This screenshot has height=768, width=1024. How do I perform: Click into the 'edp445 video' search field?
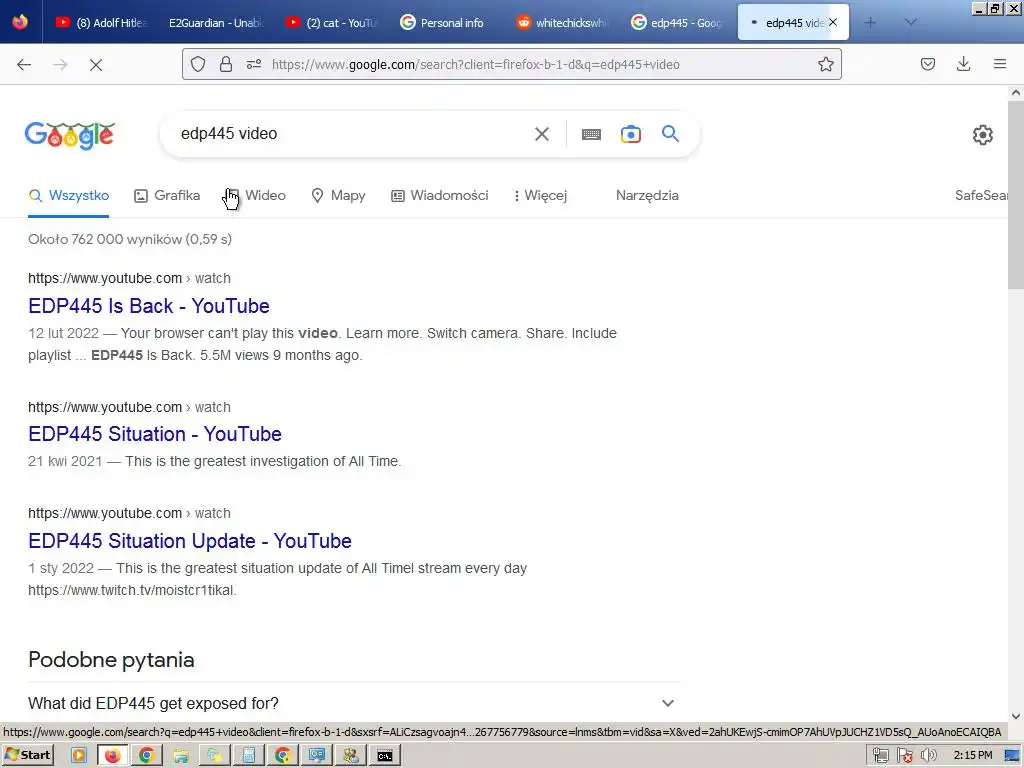click(x=353, y=133)
